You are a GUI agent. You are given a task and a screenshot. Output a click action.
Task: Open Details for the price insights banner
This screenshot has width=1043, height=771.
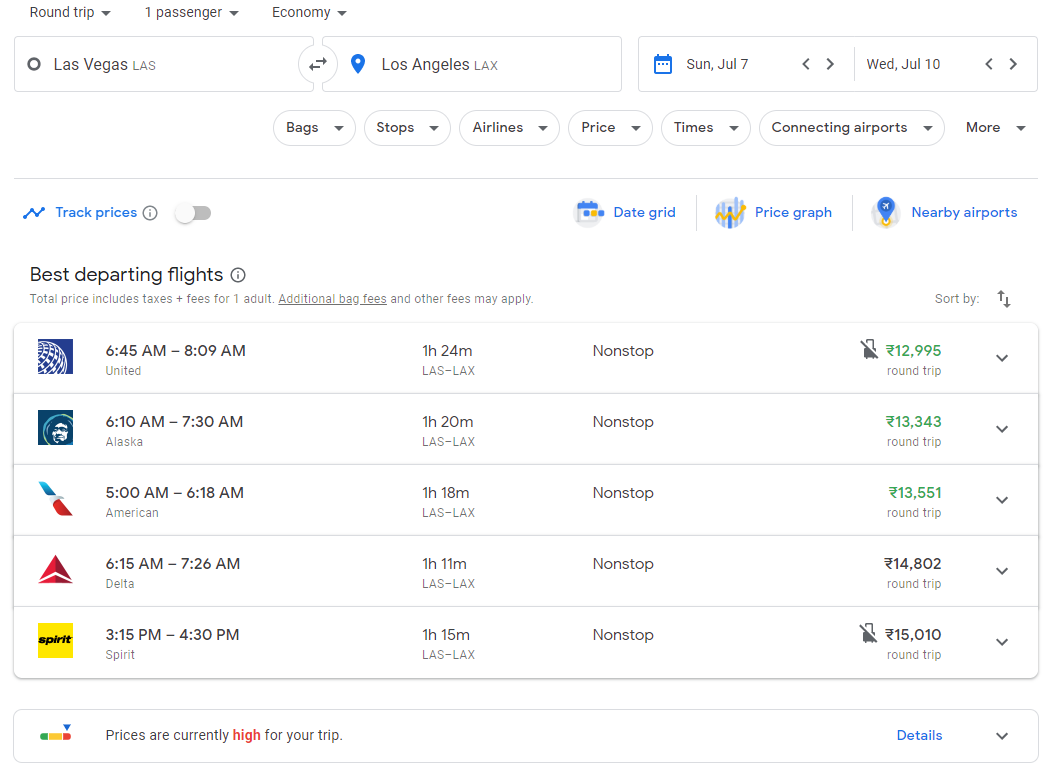(919, 735)
